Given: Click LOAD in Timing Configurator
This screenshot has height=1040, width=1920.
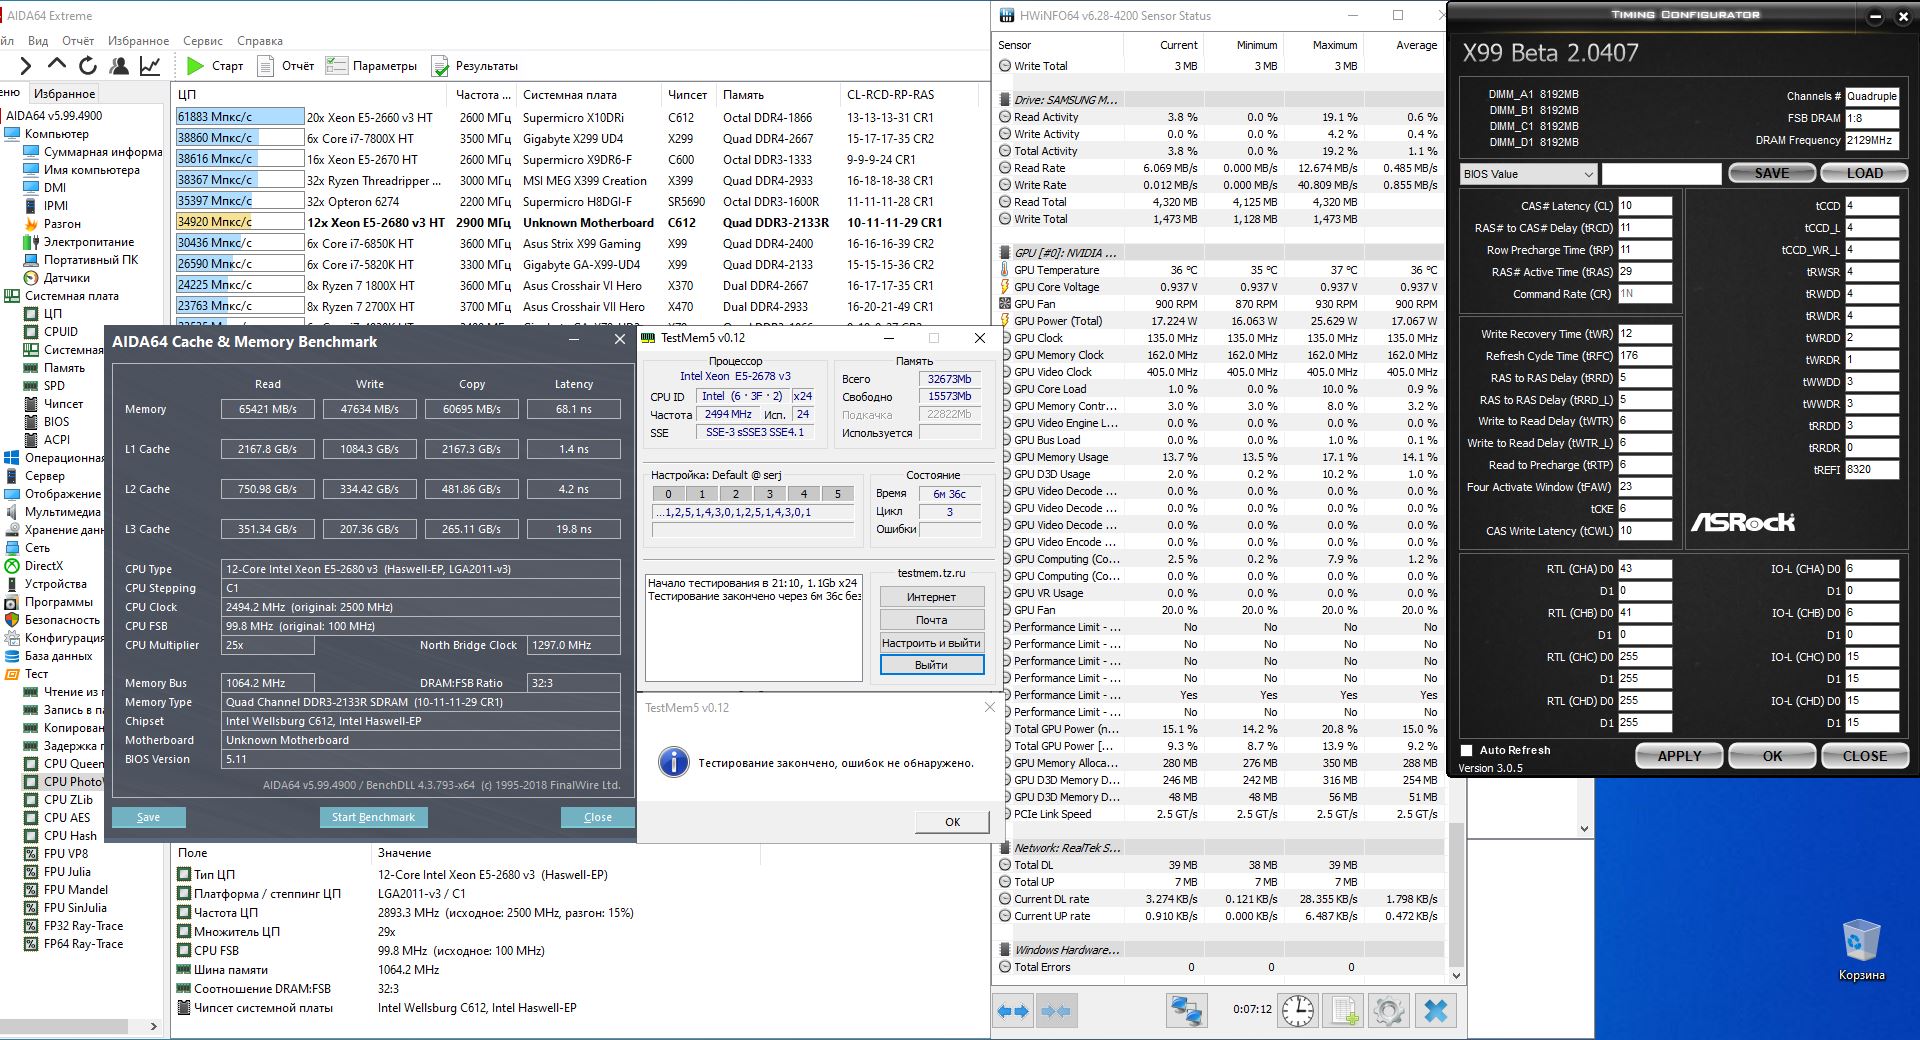Looking at the screenshot, I should coord(1864,173).
